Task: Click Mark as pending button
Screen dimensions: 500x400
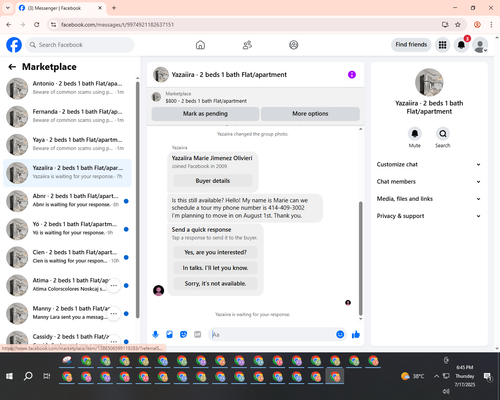Action: tap(205, 114)
